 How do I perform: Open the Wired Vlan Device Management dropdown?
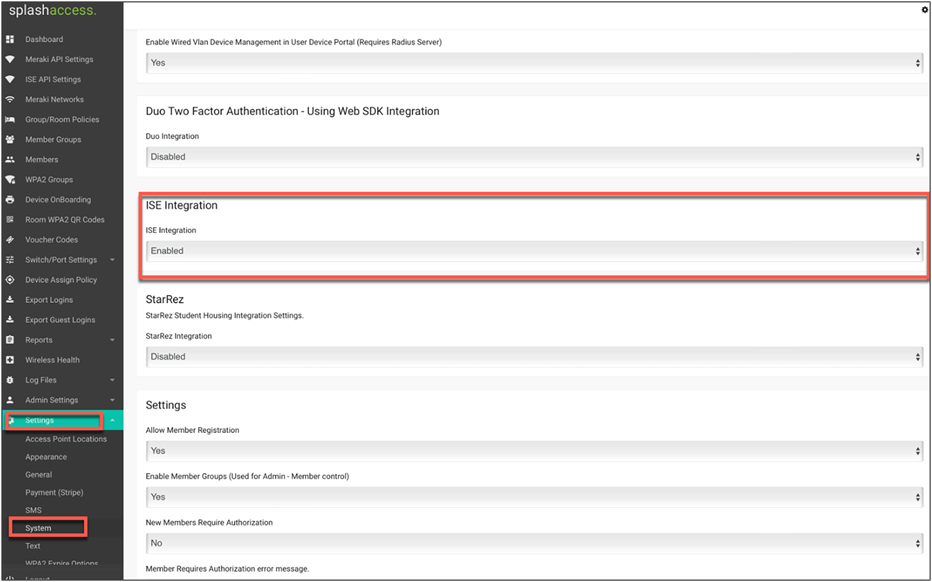[534, 63]
